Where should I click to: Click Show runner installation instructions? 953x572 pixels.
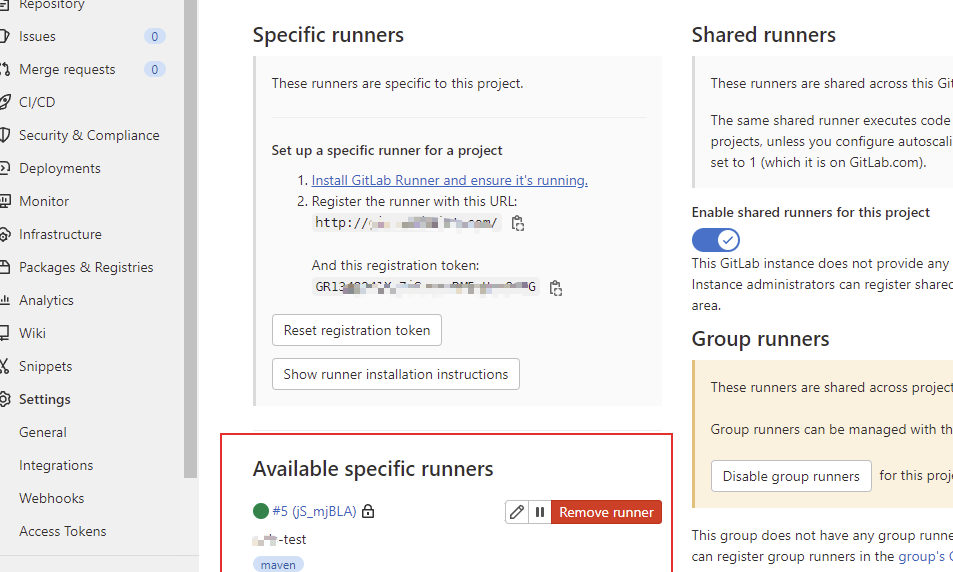[395, 374]
